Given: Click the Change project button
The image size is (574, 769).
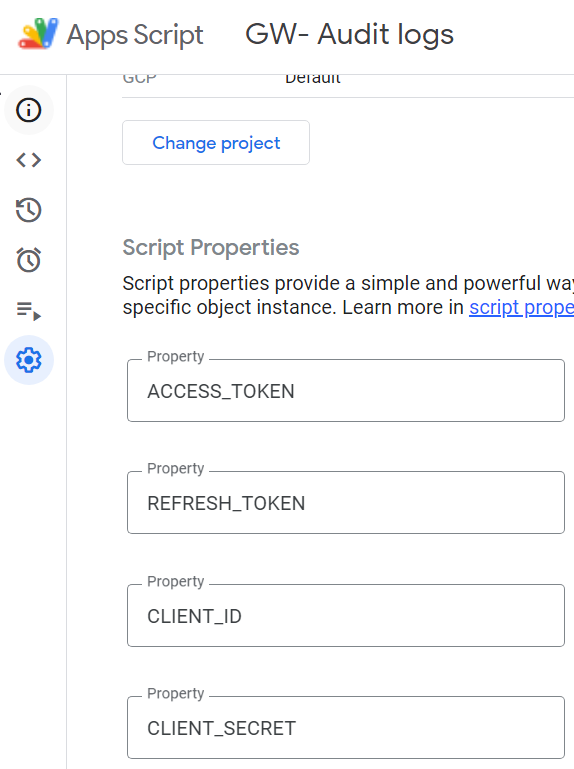Looking at the screenshot, I should [216, 143].
